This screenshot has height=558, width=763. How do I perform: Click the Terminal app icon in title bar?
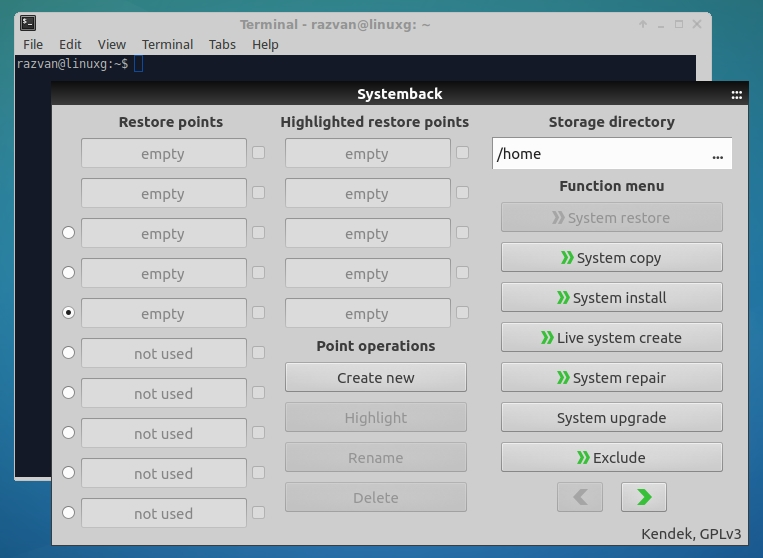click(x=28, y=23)
